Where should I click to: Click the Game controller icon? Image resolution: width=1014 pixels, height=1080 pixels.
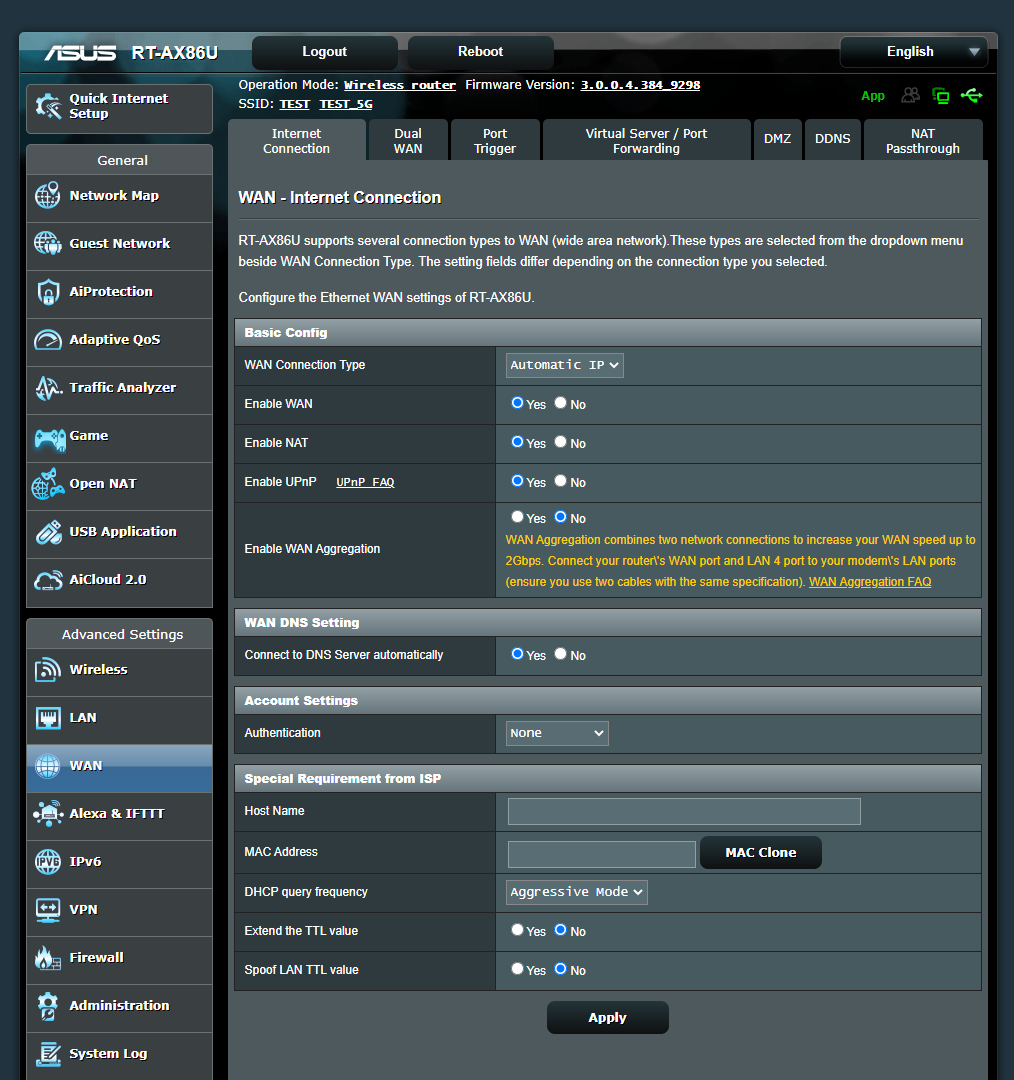click(x=50, y=438)
